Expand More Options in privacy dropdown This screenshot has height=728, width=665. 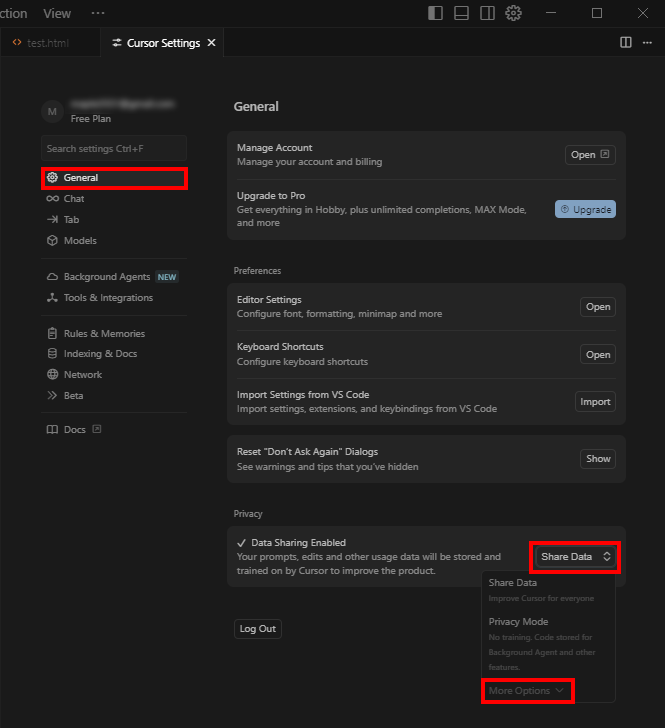click(527, 691)
